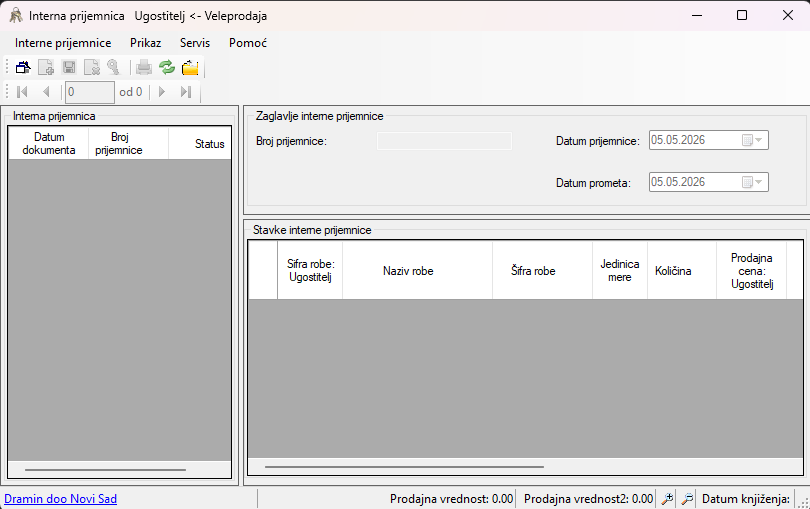The height and width of the screenshot is (509, 810).
Task: Click the Naziv robe column header
Action: coord(417,270)
